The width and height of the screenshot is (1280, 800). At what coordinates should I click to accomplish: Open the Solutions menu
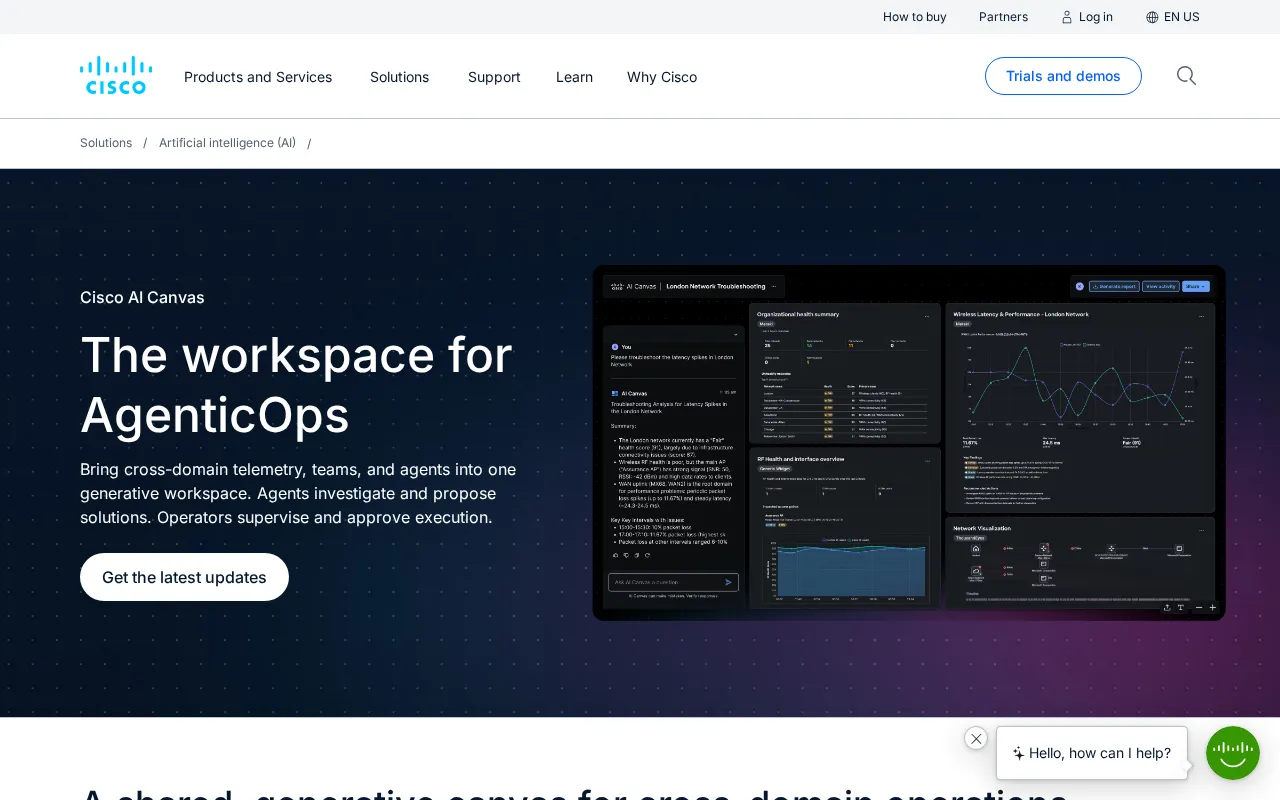tap(399, 77)
